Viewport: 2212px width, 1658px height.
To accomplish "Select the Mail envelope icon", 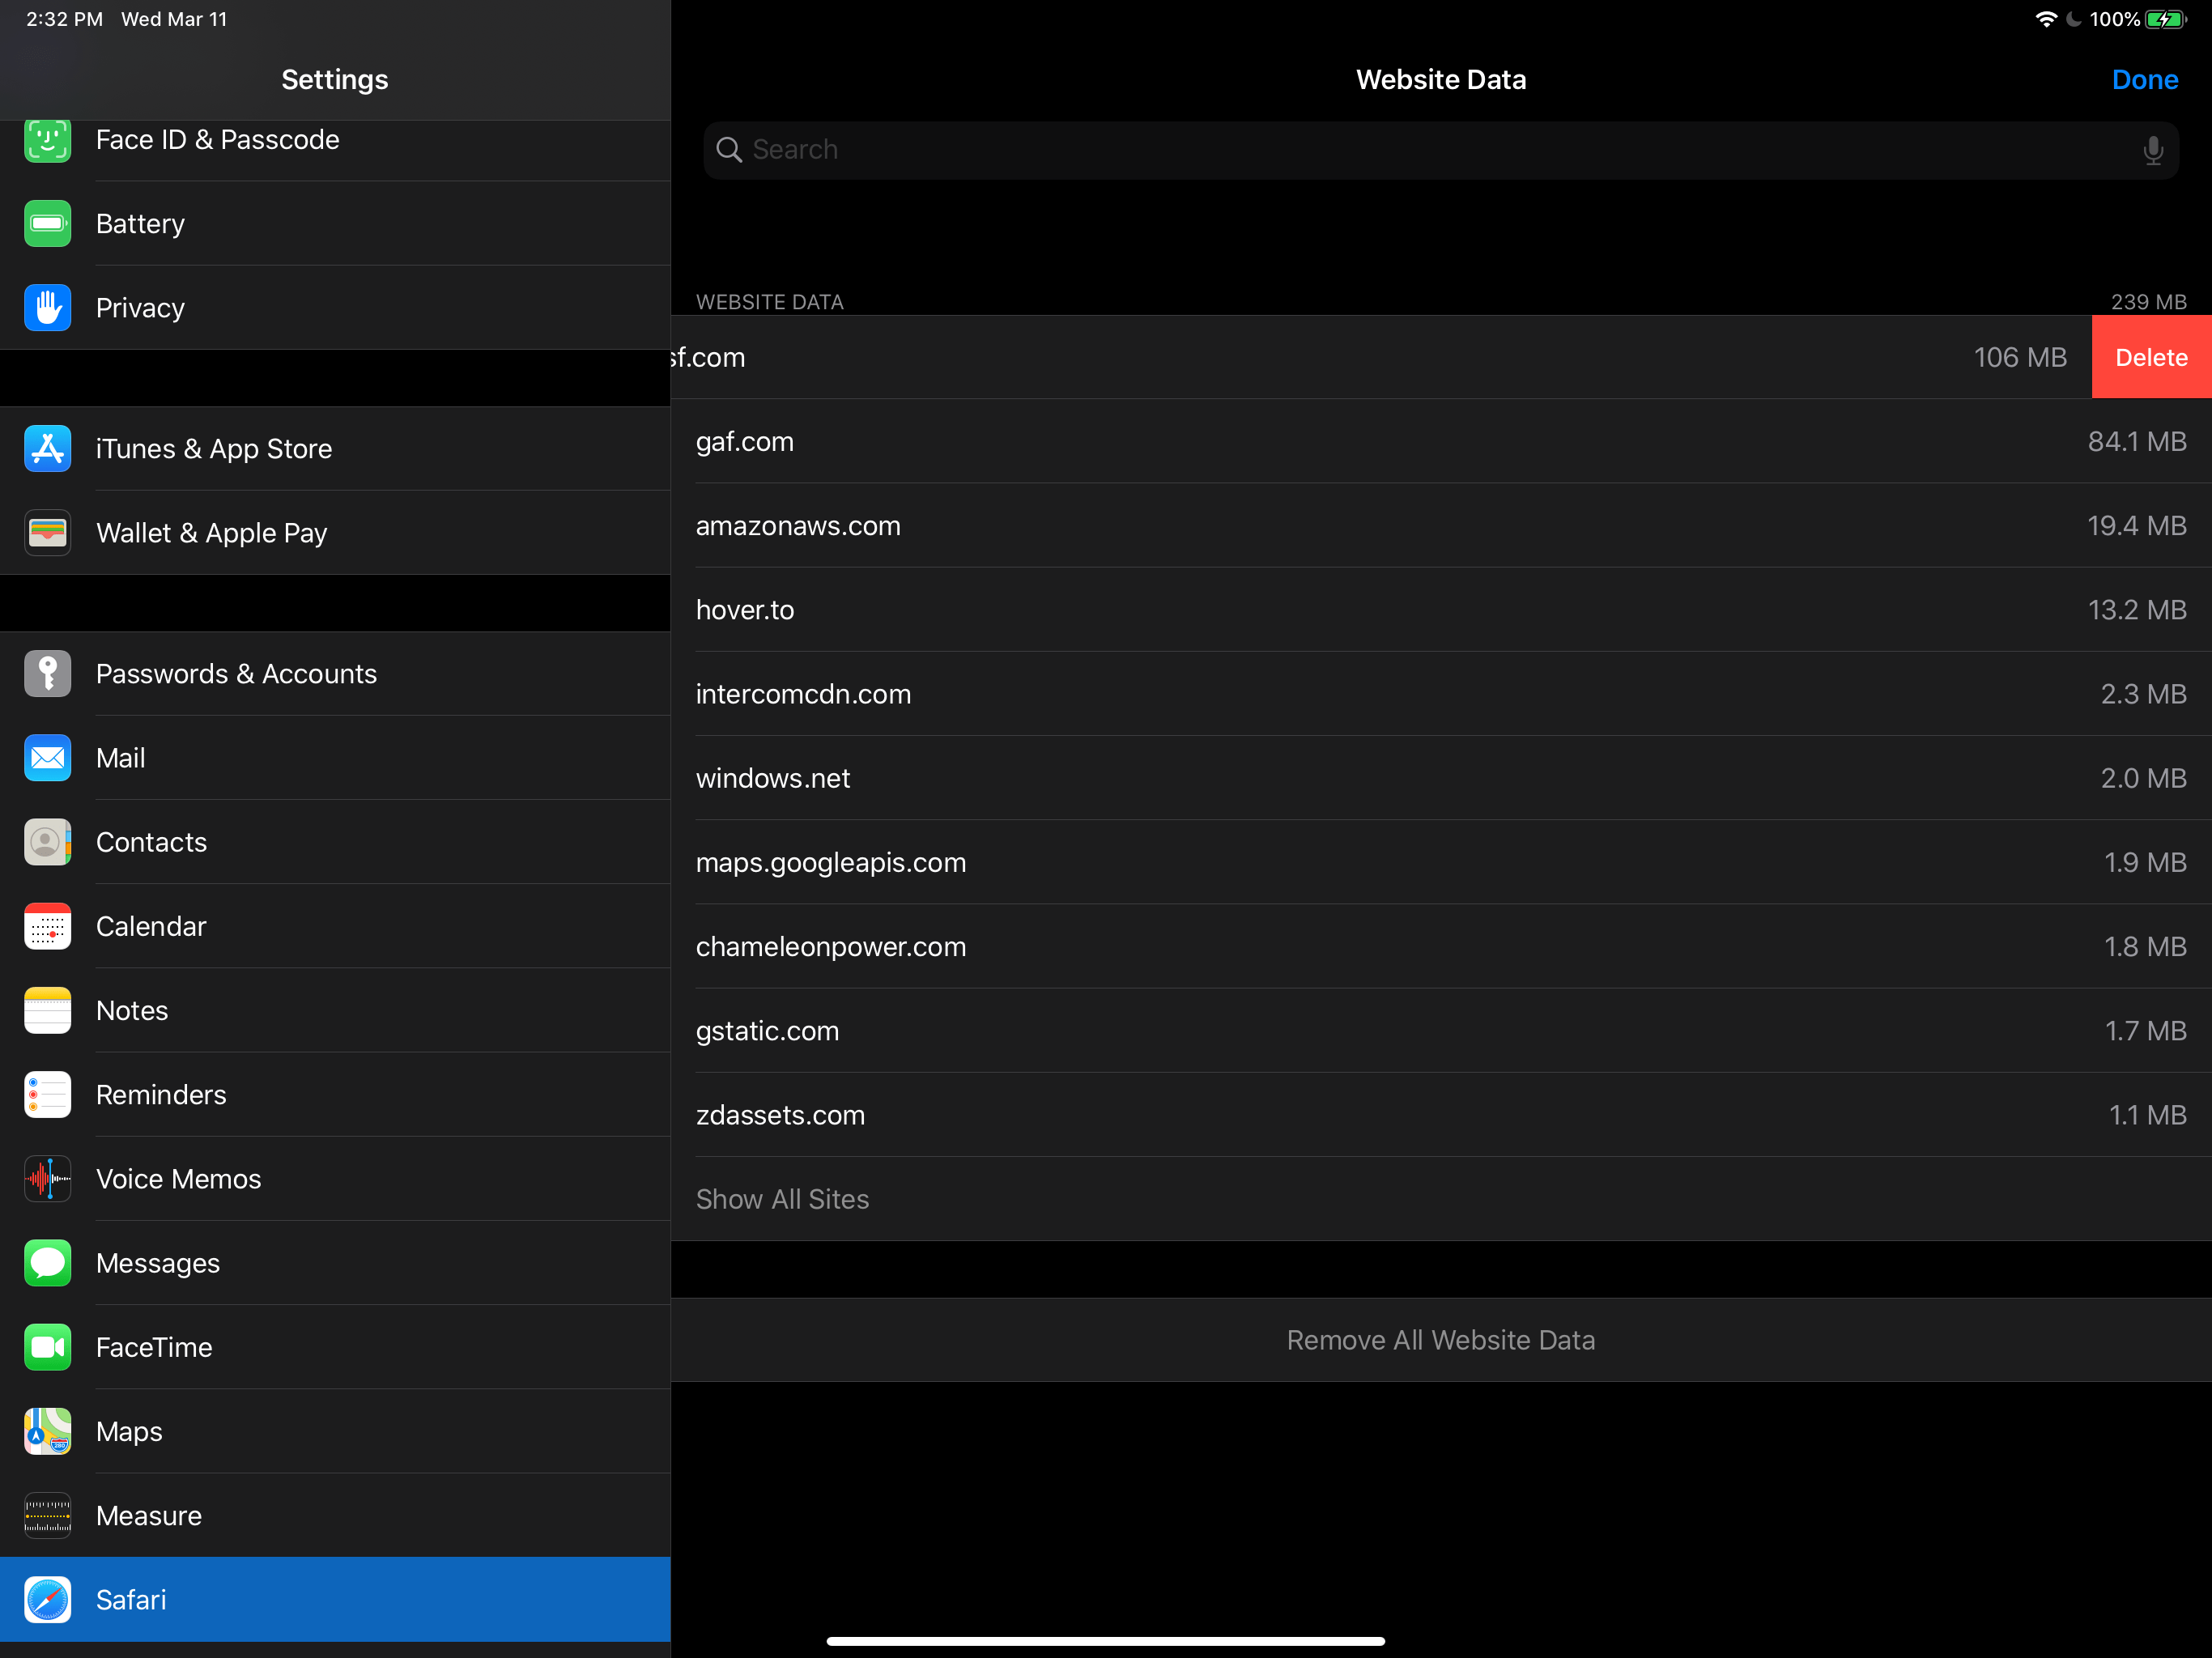I will coord(47,758).
